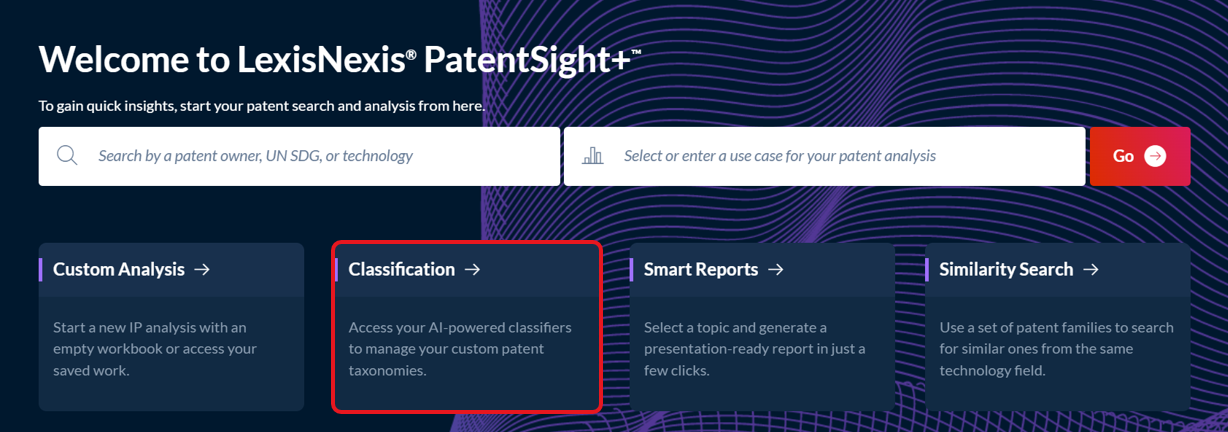Viewport: 1228px width, 432px height.
Task: Click the white arrow circle on Go button
Action: click(1155, 156)
